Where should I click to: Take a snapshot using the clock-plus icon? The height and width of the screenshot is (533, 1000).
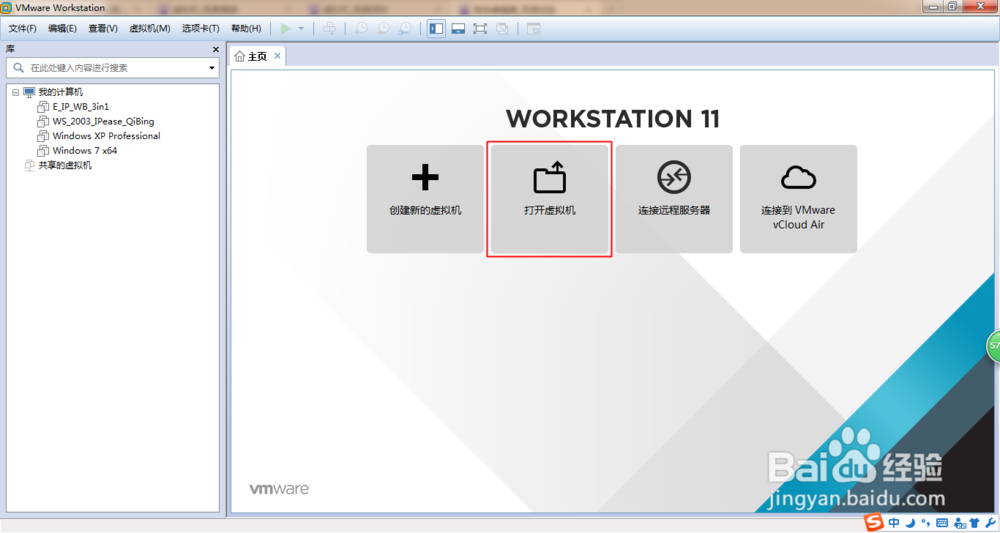pyautogui.click(x=361, y=29)
